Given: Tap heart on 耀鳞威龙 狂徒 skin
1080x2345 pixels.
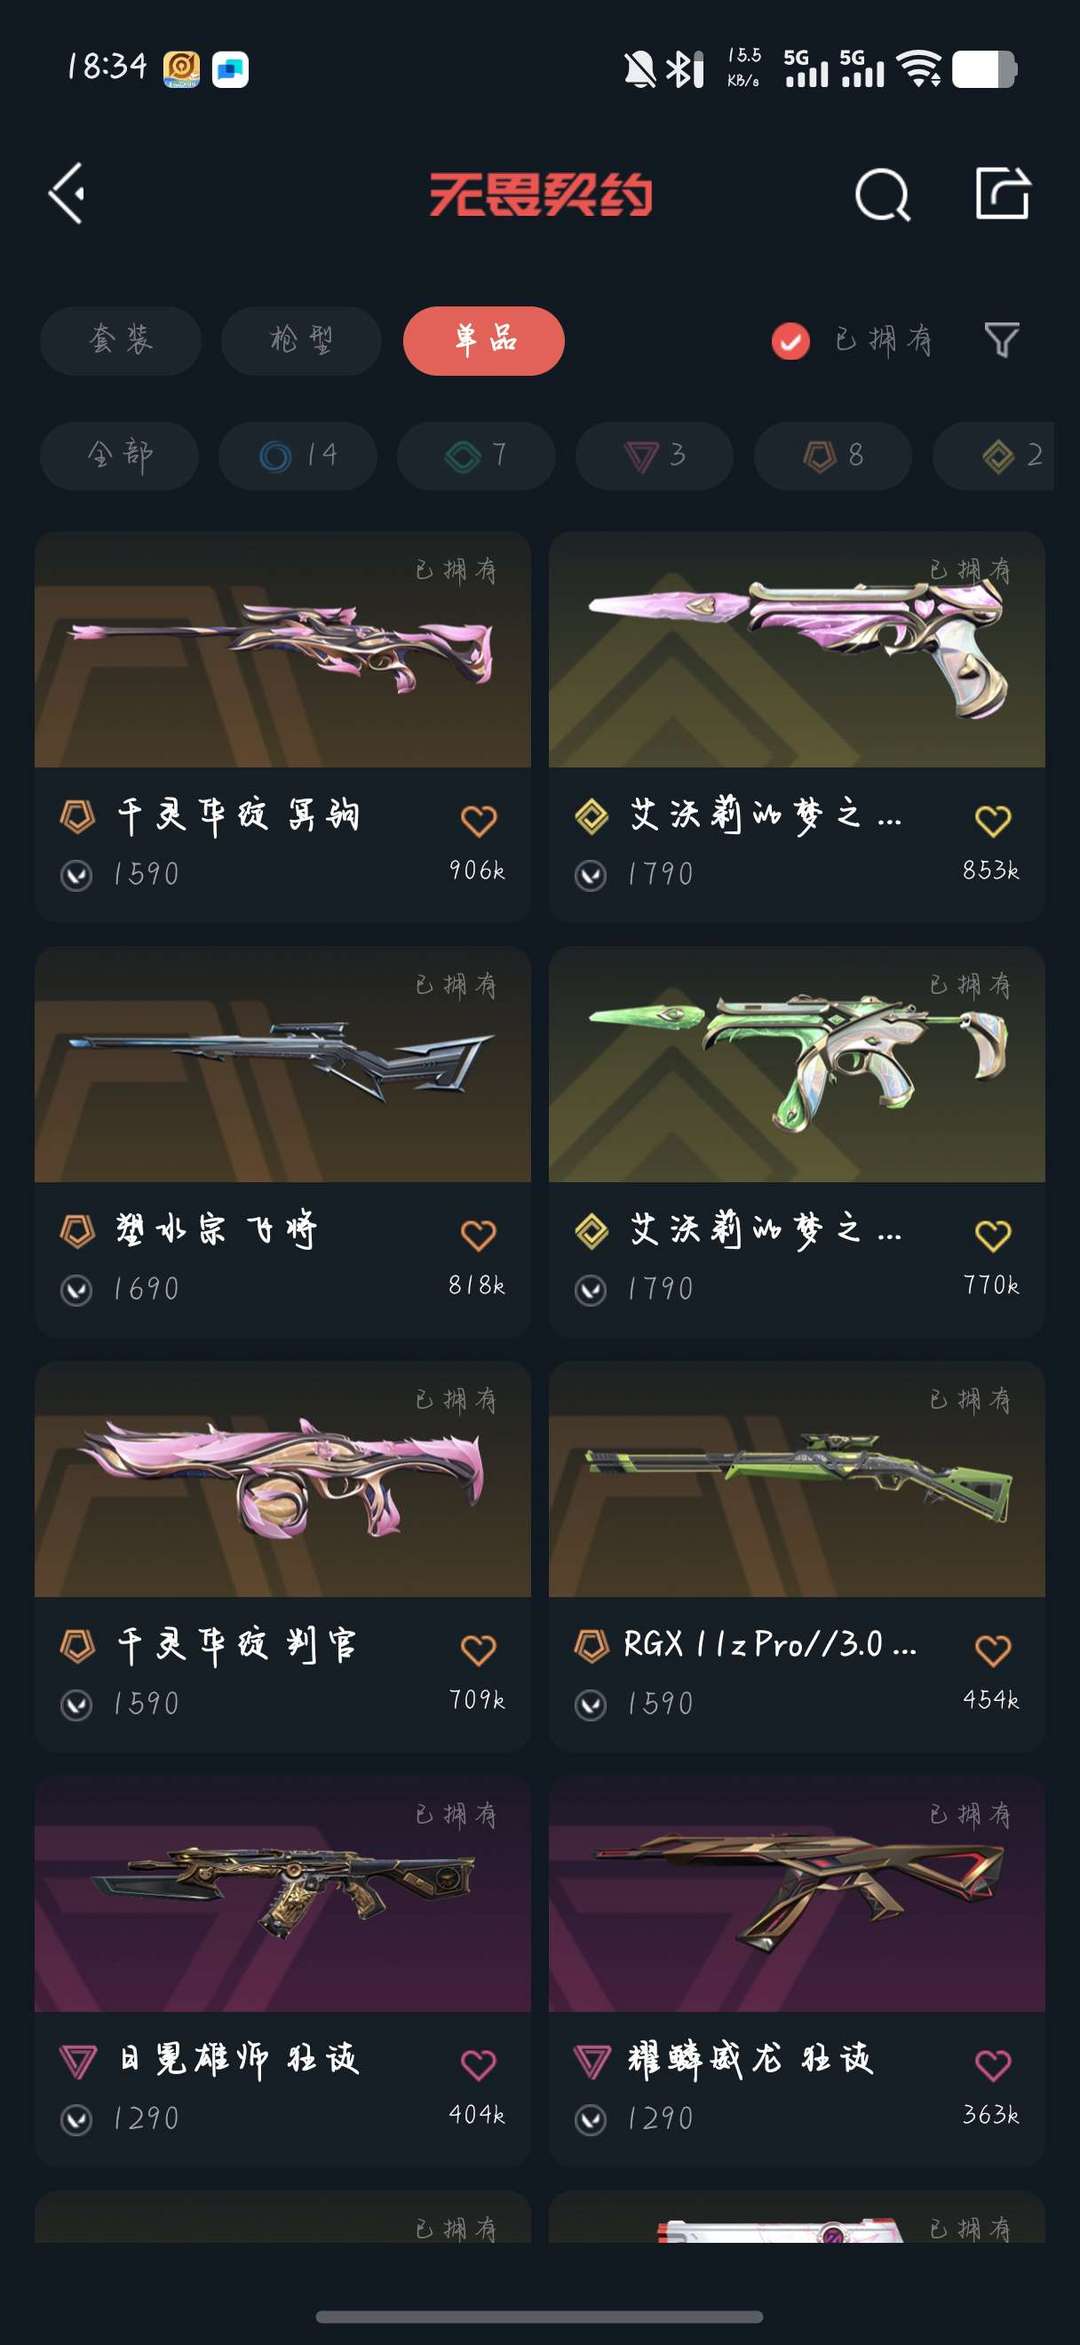Looking at the screenshot, I should coord(993,2064).
